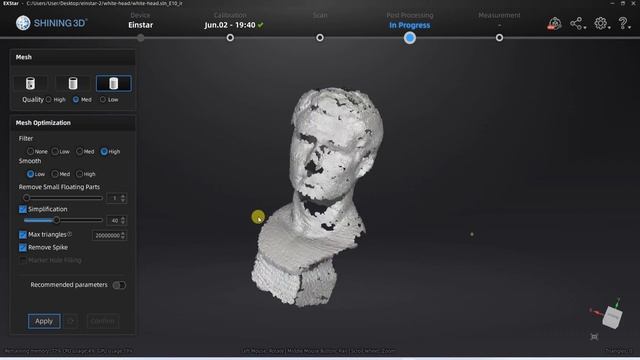
Task: Click the view orientation cube
Action: [x=612, y=317]
